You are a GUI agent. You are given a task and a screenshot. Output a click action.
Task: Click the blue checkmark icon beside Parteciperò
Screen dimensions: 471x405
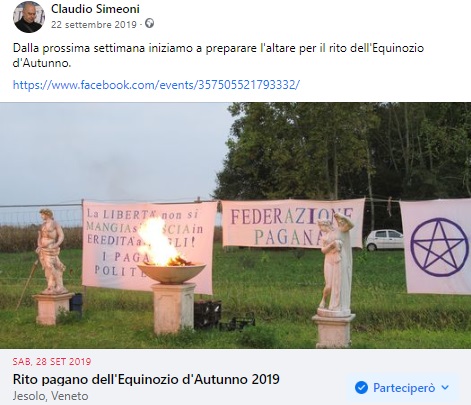pos(361,388)
